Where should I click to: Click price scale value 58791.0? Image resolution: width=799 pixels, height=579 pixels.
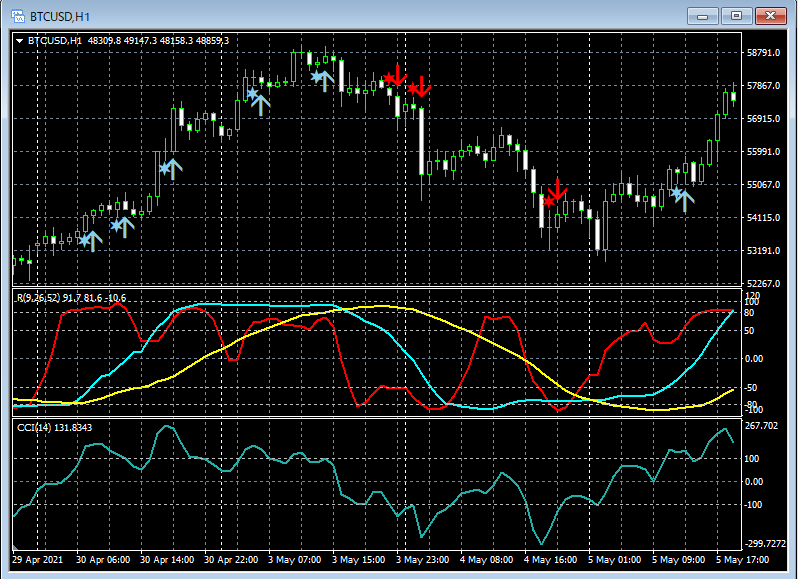(763, 52)
